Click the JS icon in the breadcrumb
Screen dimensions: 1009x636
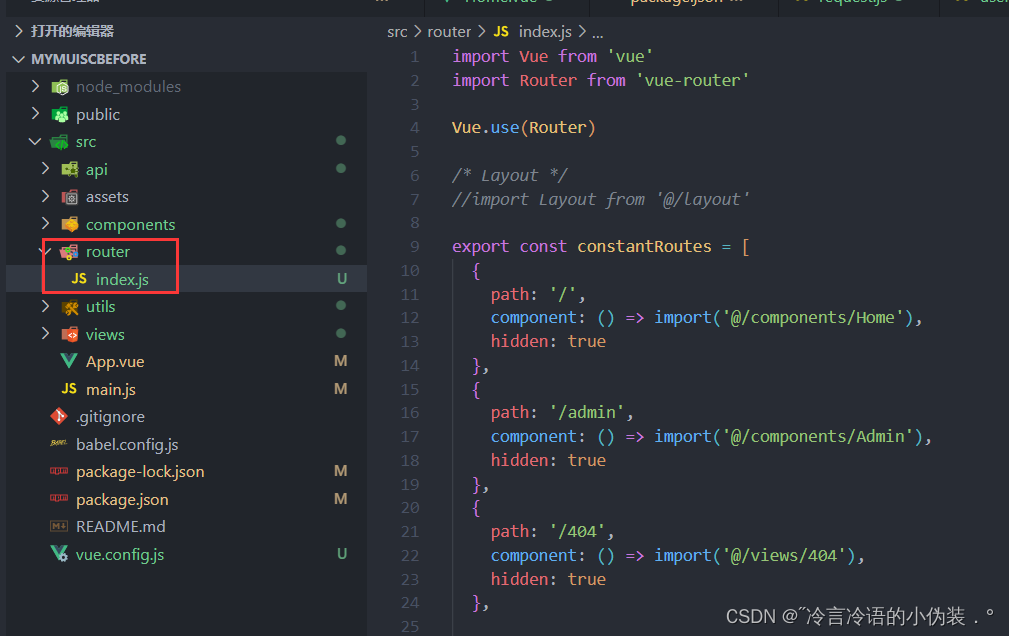(x=501, y=32)
